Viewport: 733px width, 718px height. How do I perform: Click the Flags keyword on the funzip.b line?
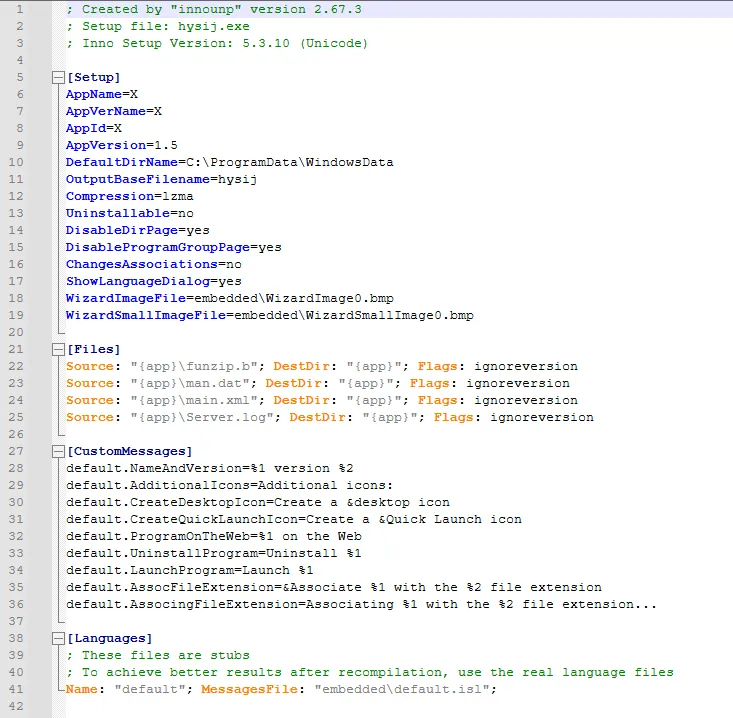438,366
